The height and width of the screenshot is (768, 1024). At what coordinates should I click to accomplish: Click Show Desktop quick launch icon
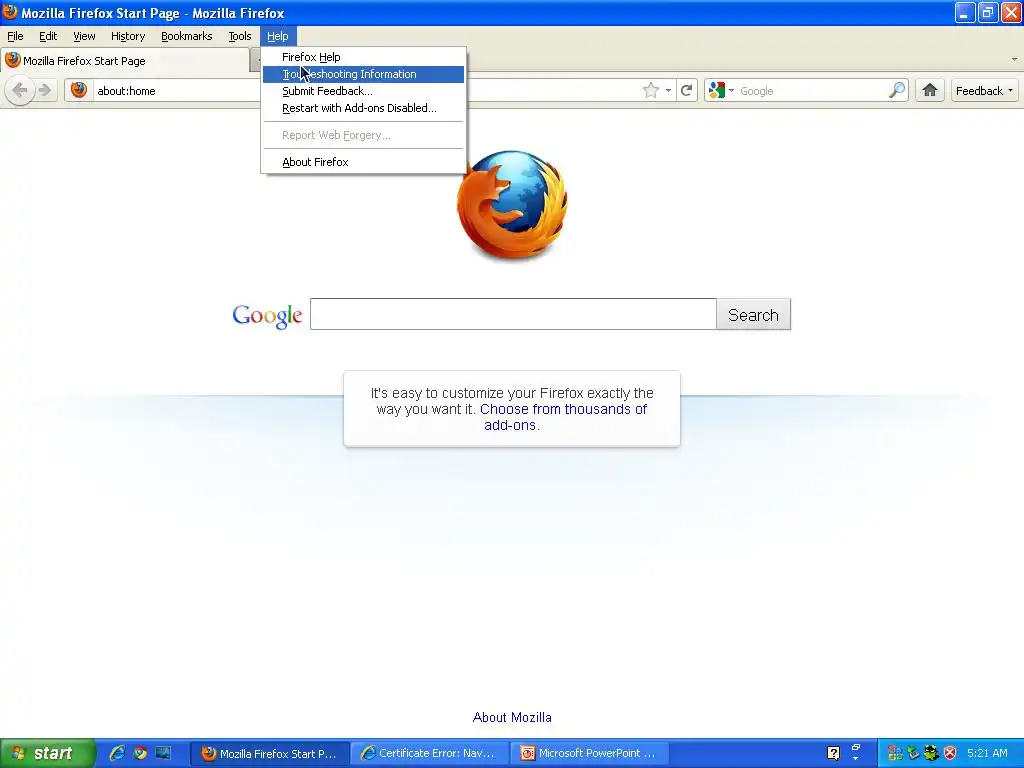pyautogui.click(x=163, y=753)
